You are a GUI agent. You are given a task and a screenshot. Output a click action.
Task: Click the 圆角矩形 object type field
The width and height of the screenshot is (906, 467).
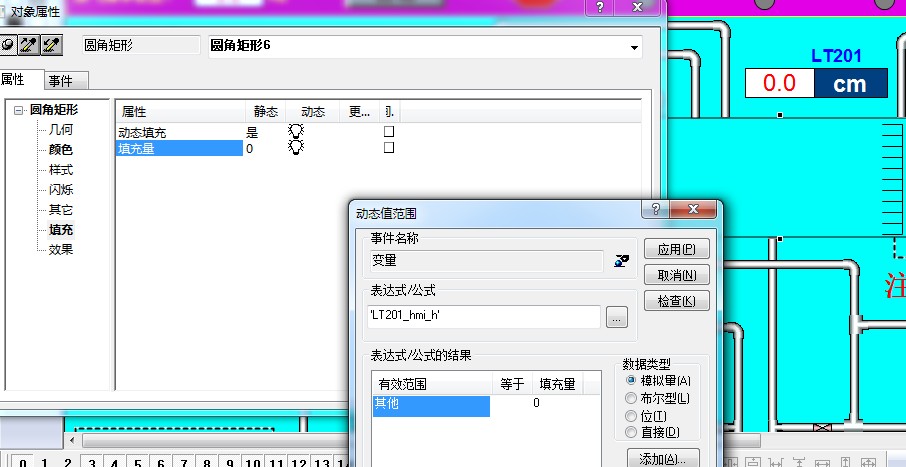(141, 46)
